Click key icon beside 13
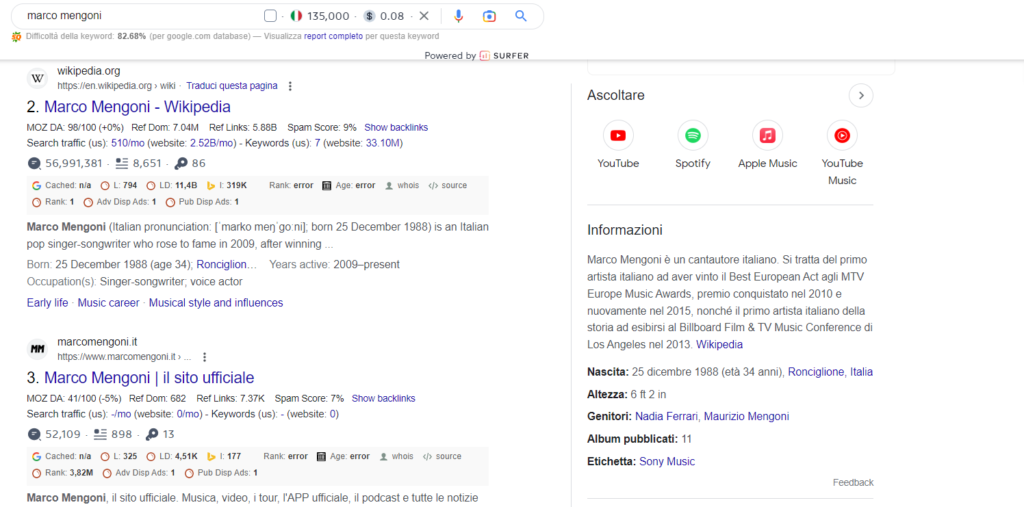1024x507 pixels. 152,434
